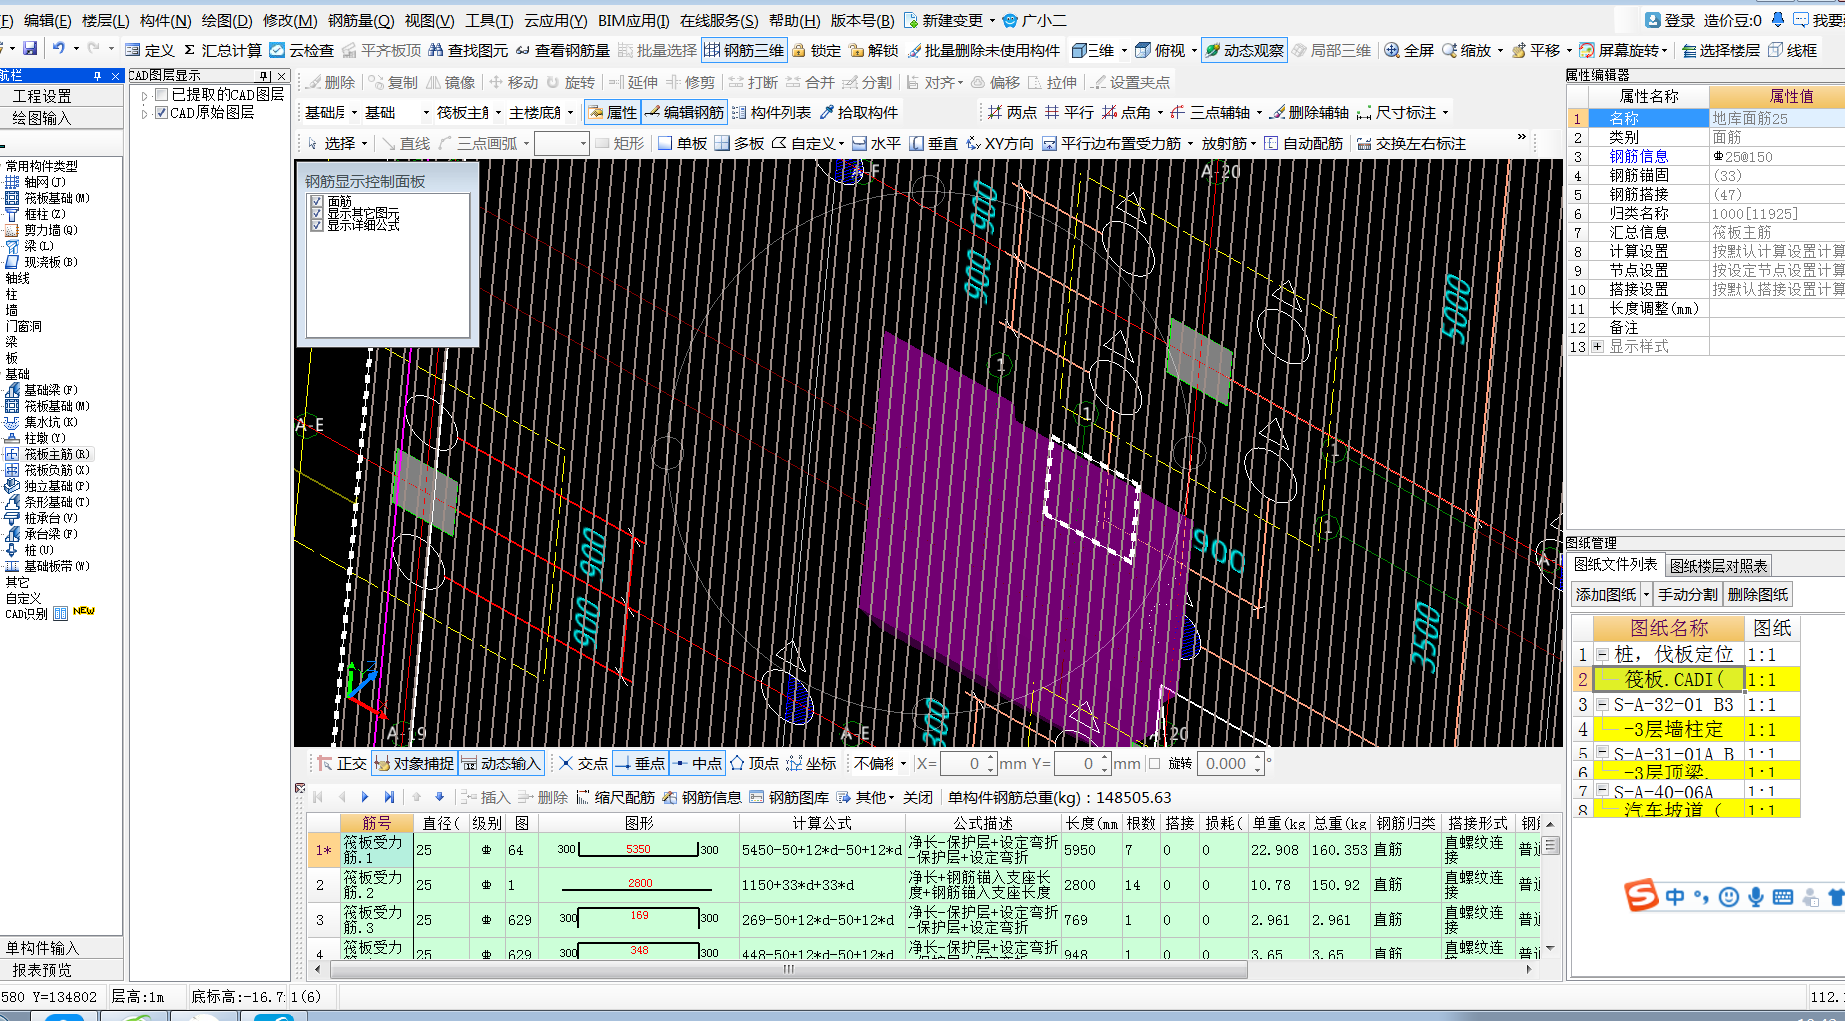Click 查找图元 find element tool

tap(467, 50)
